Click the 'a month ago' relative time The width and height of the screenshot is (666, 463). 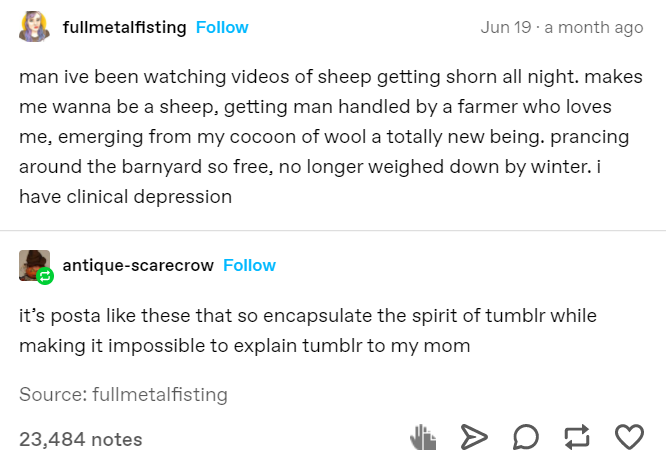(x=592, y=27)
